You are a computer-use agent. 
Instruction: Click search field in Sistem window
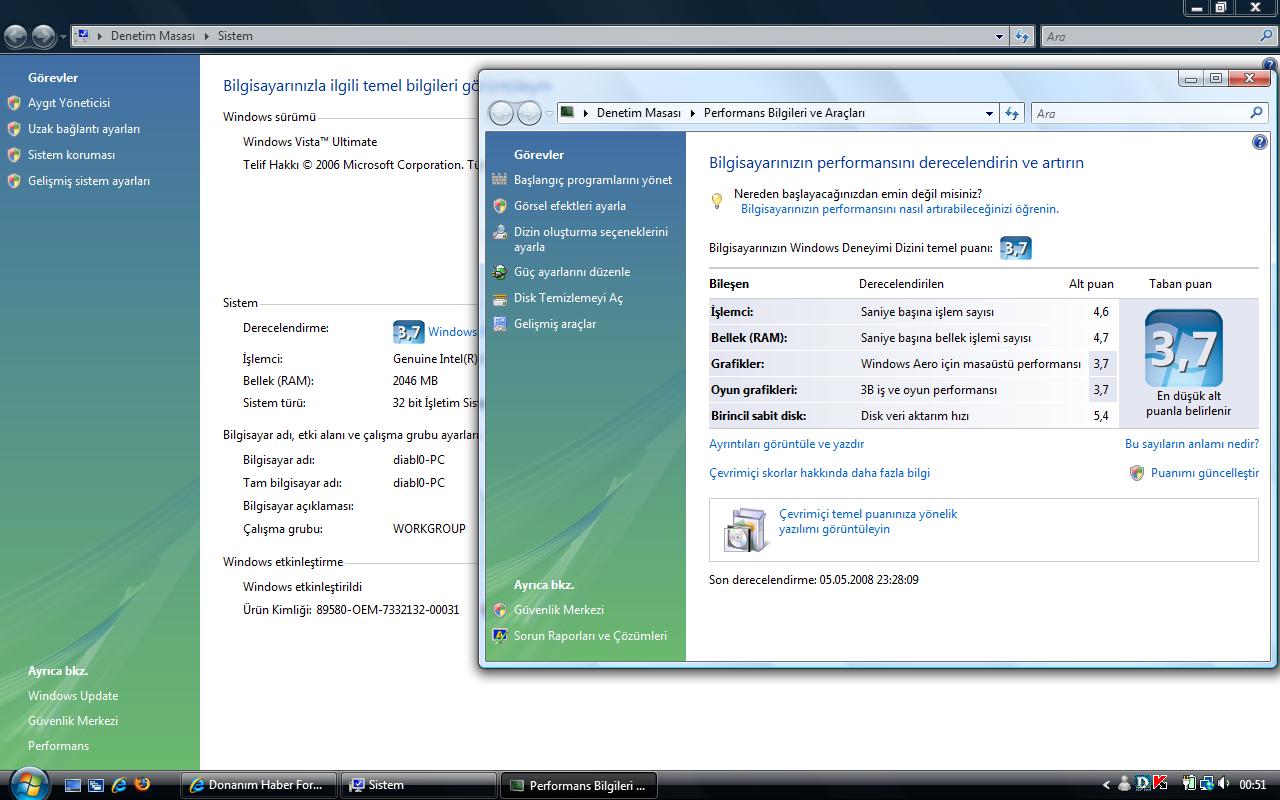1159,36
